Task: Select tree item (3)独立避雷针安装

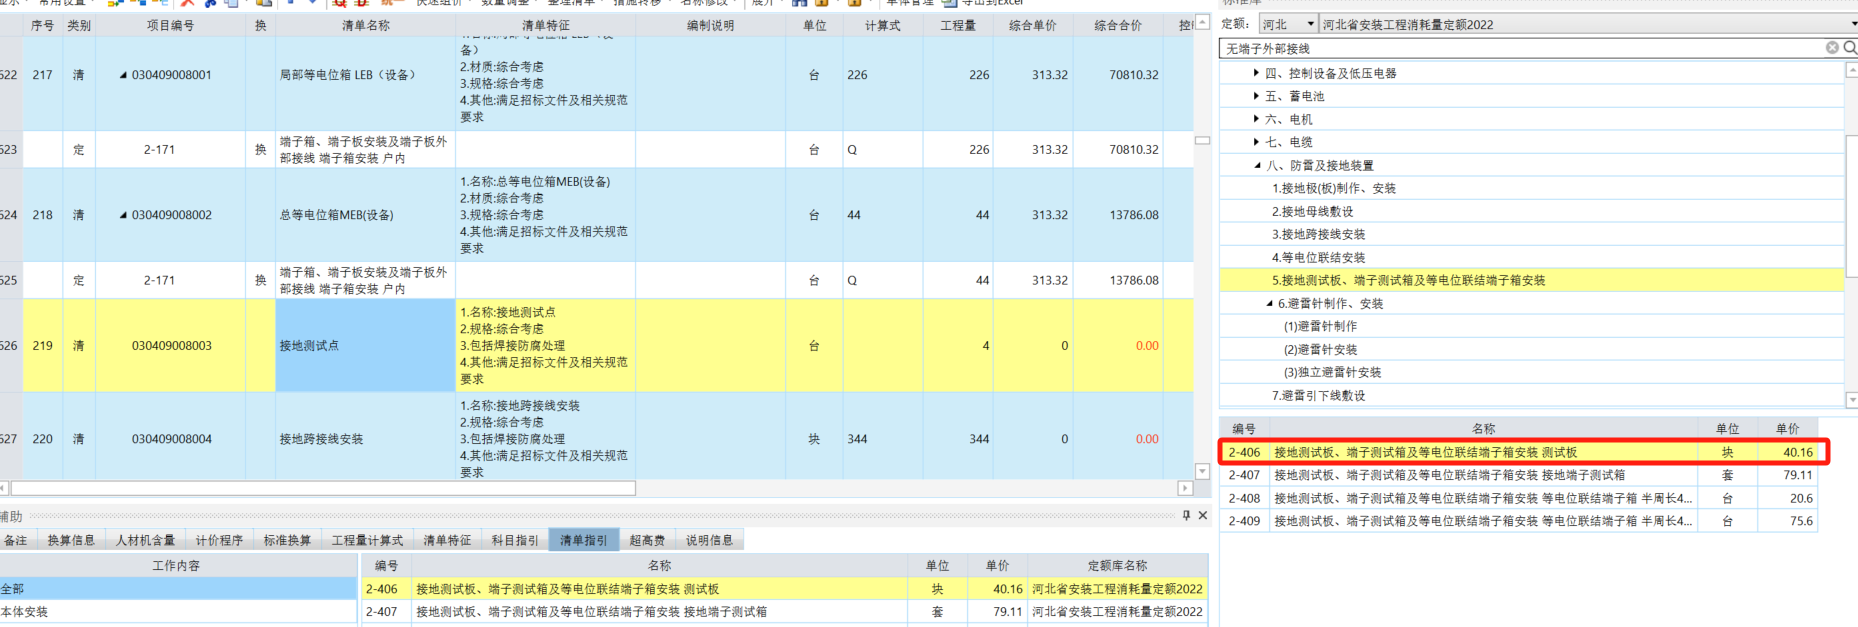Action: [1333, 372]
